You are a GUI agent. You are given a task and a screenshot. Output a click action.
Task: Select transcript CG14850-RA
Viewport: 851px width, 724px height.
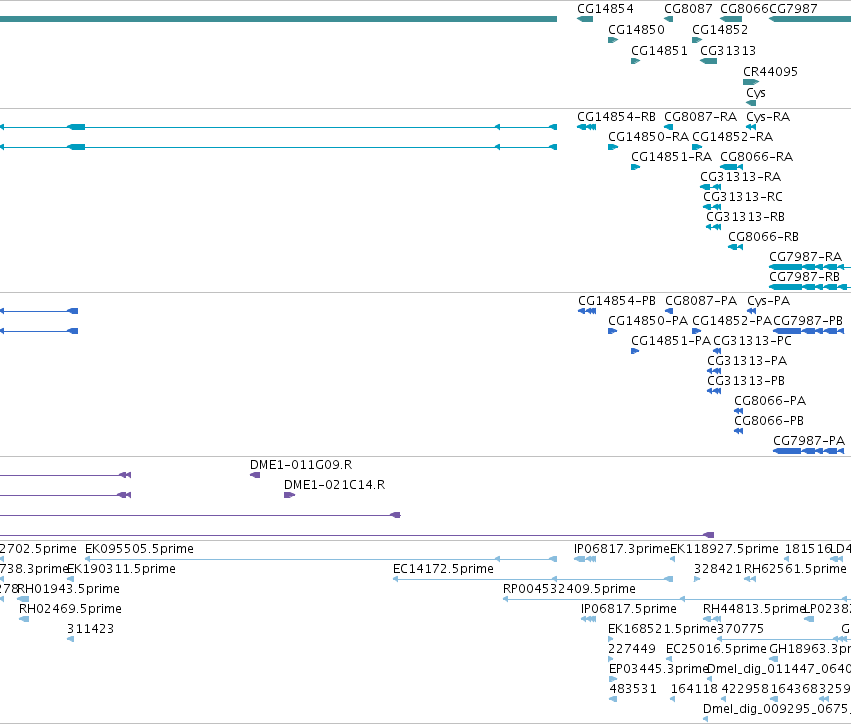[648, 137]
